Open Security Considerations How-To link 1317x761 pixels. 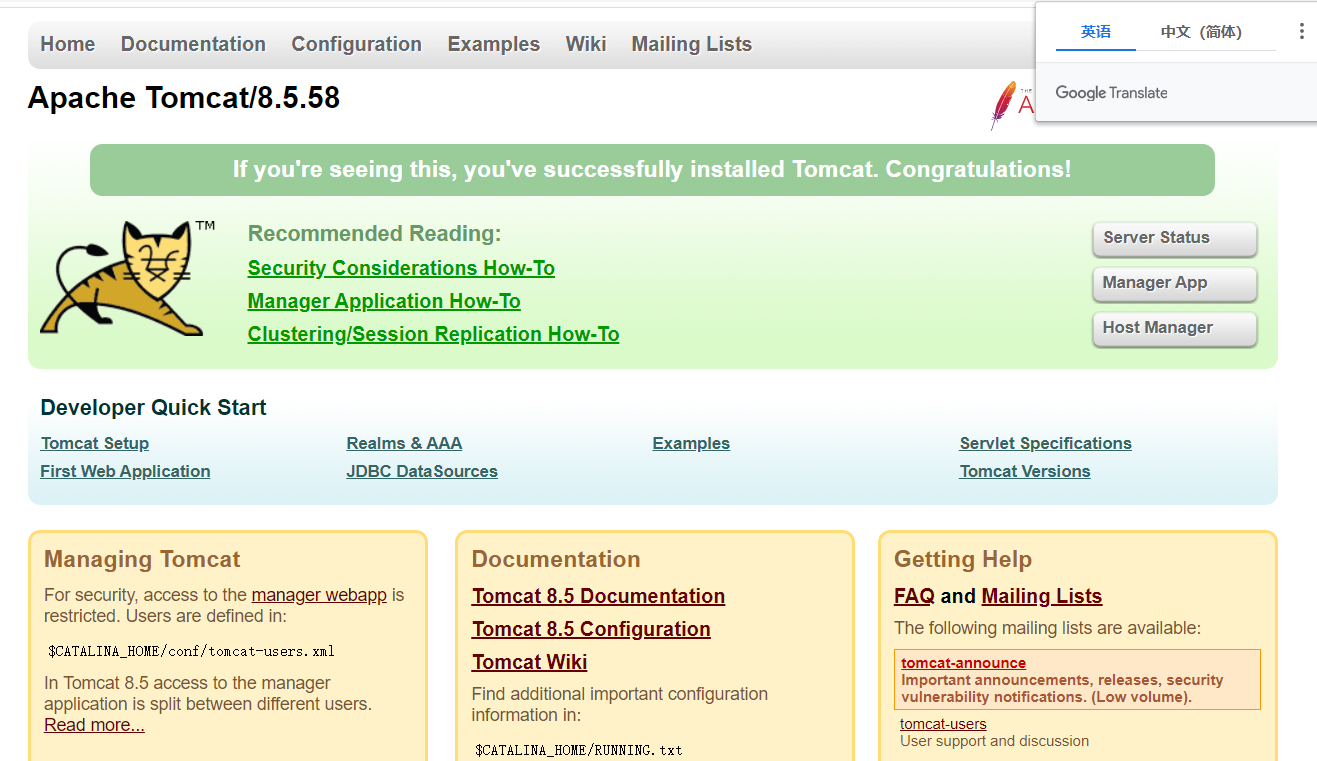pyautogui.click(x=401, y=268)
